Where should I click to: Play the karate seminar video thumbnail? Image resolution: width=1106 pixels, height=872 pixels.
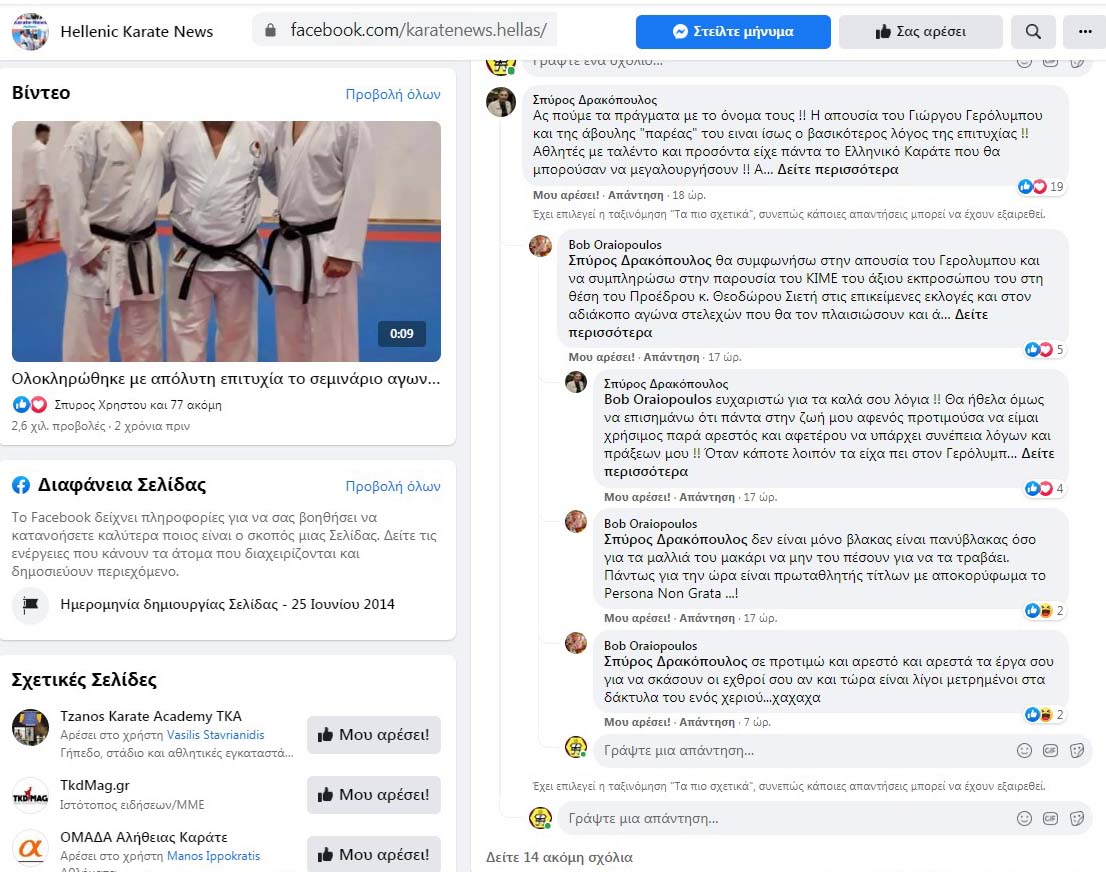226,241
